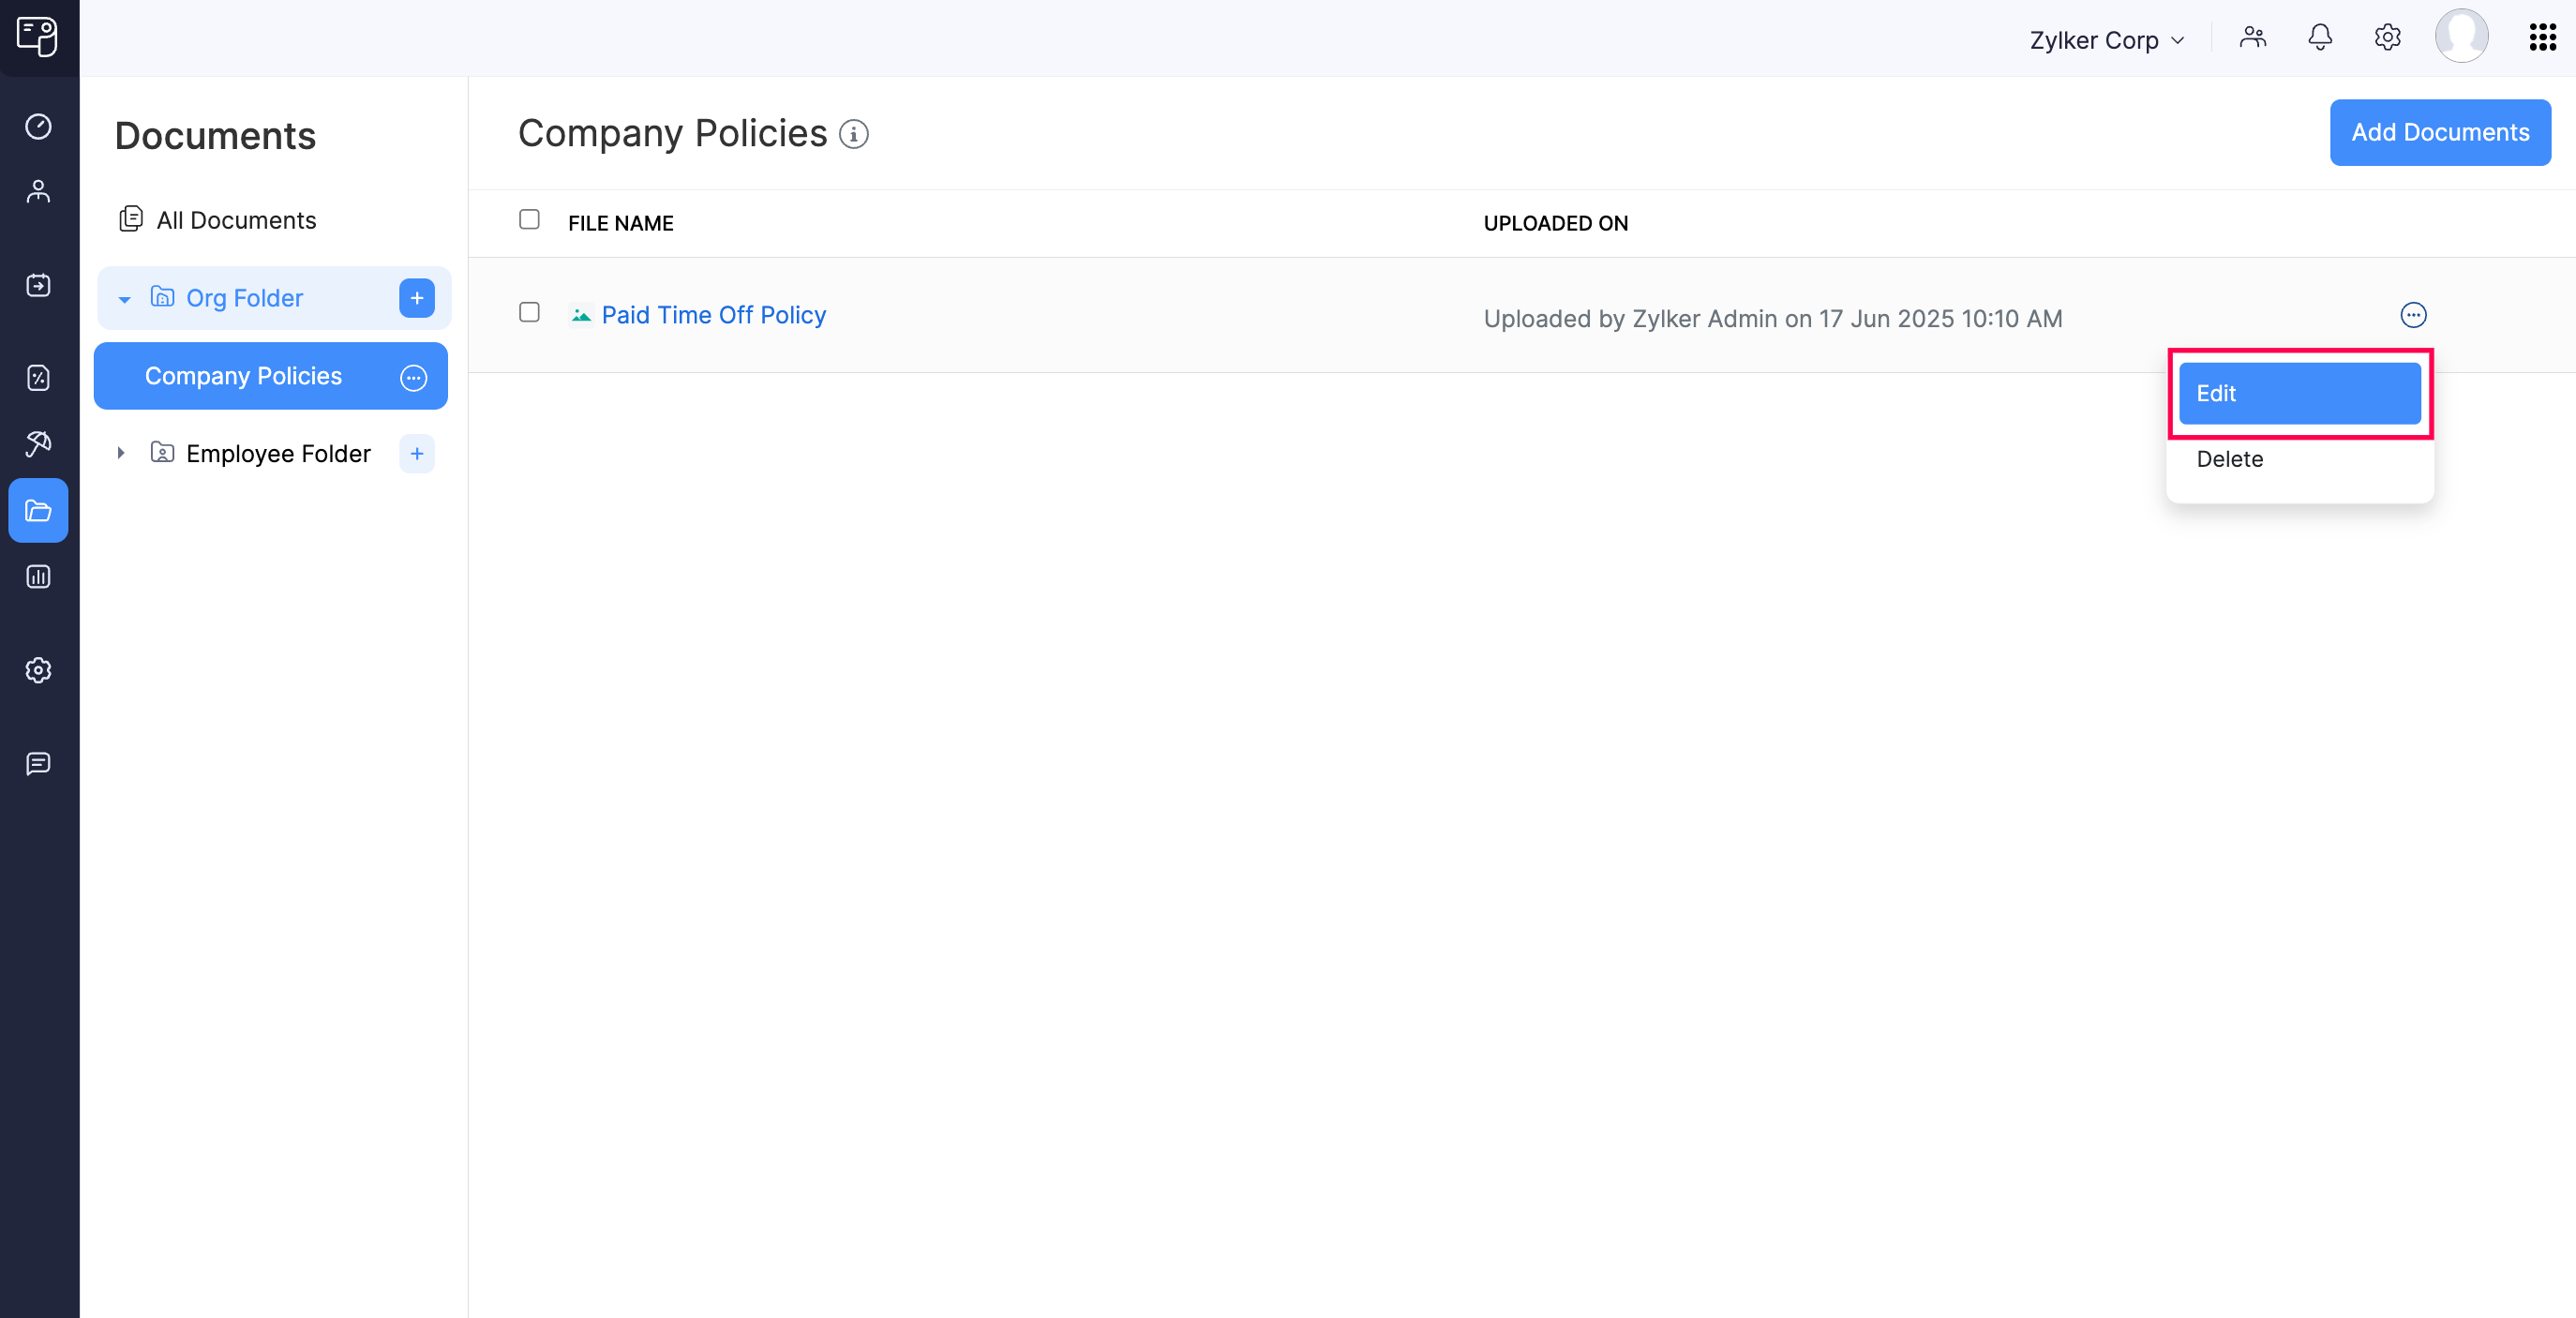Select the employee profile icon in sidebar
This screenshot has height=1318, width=2576.
pyautogui.click(x=38, y=191)
